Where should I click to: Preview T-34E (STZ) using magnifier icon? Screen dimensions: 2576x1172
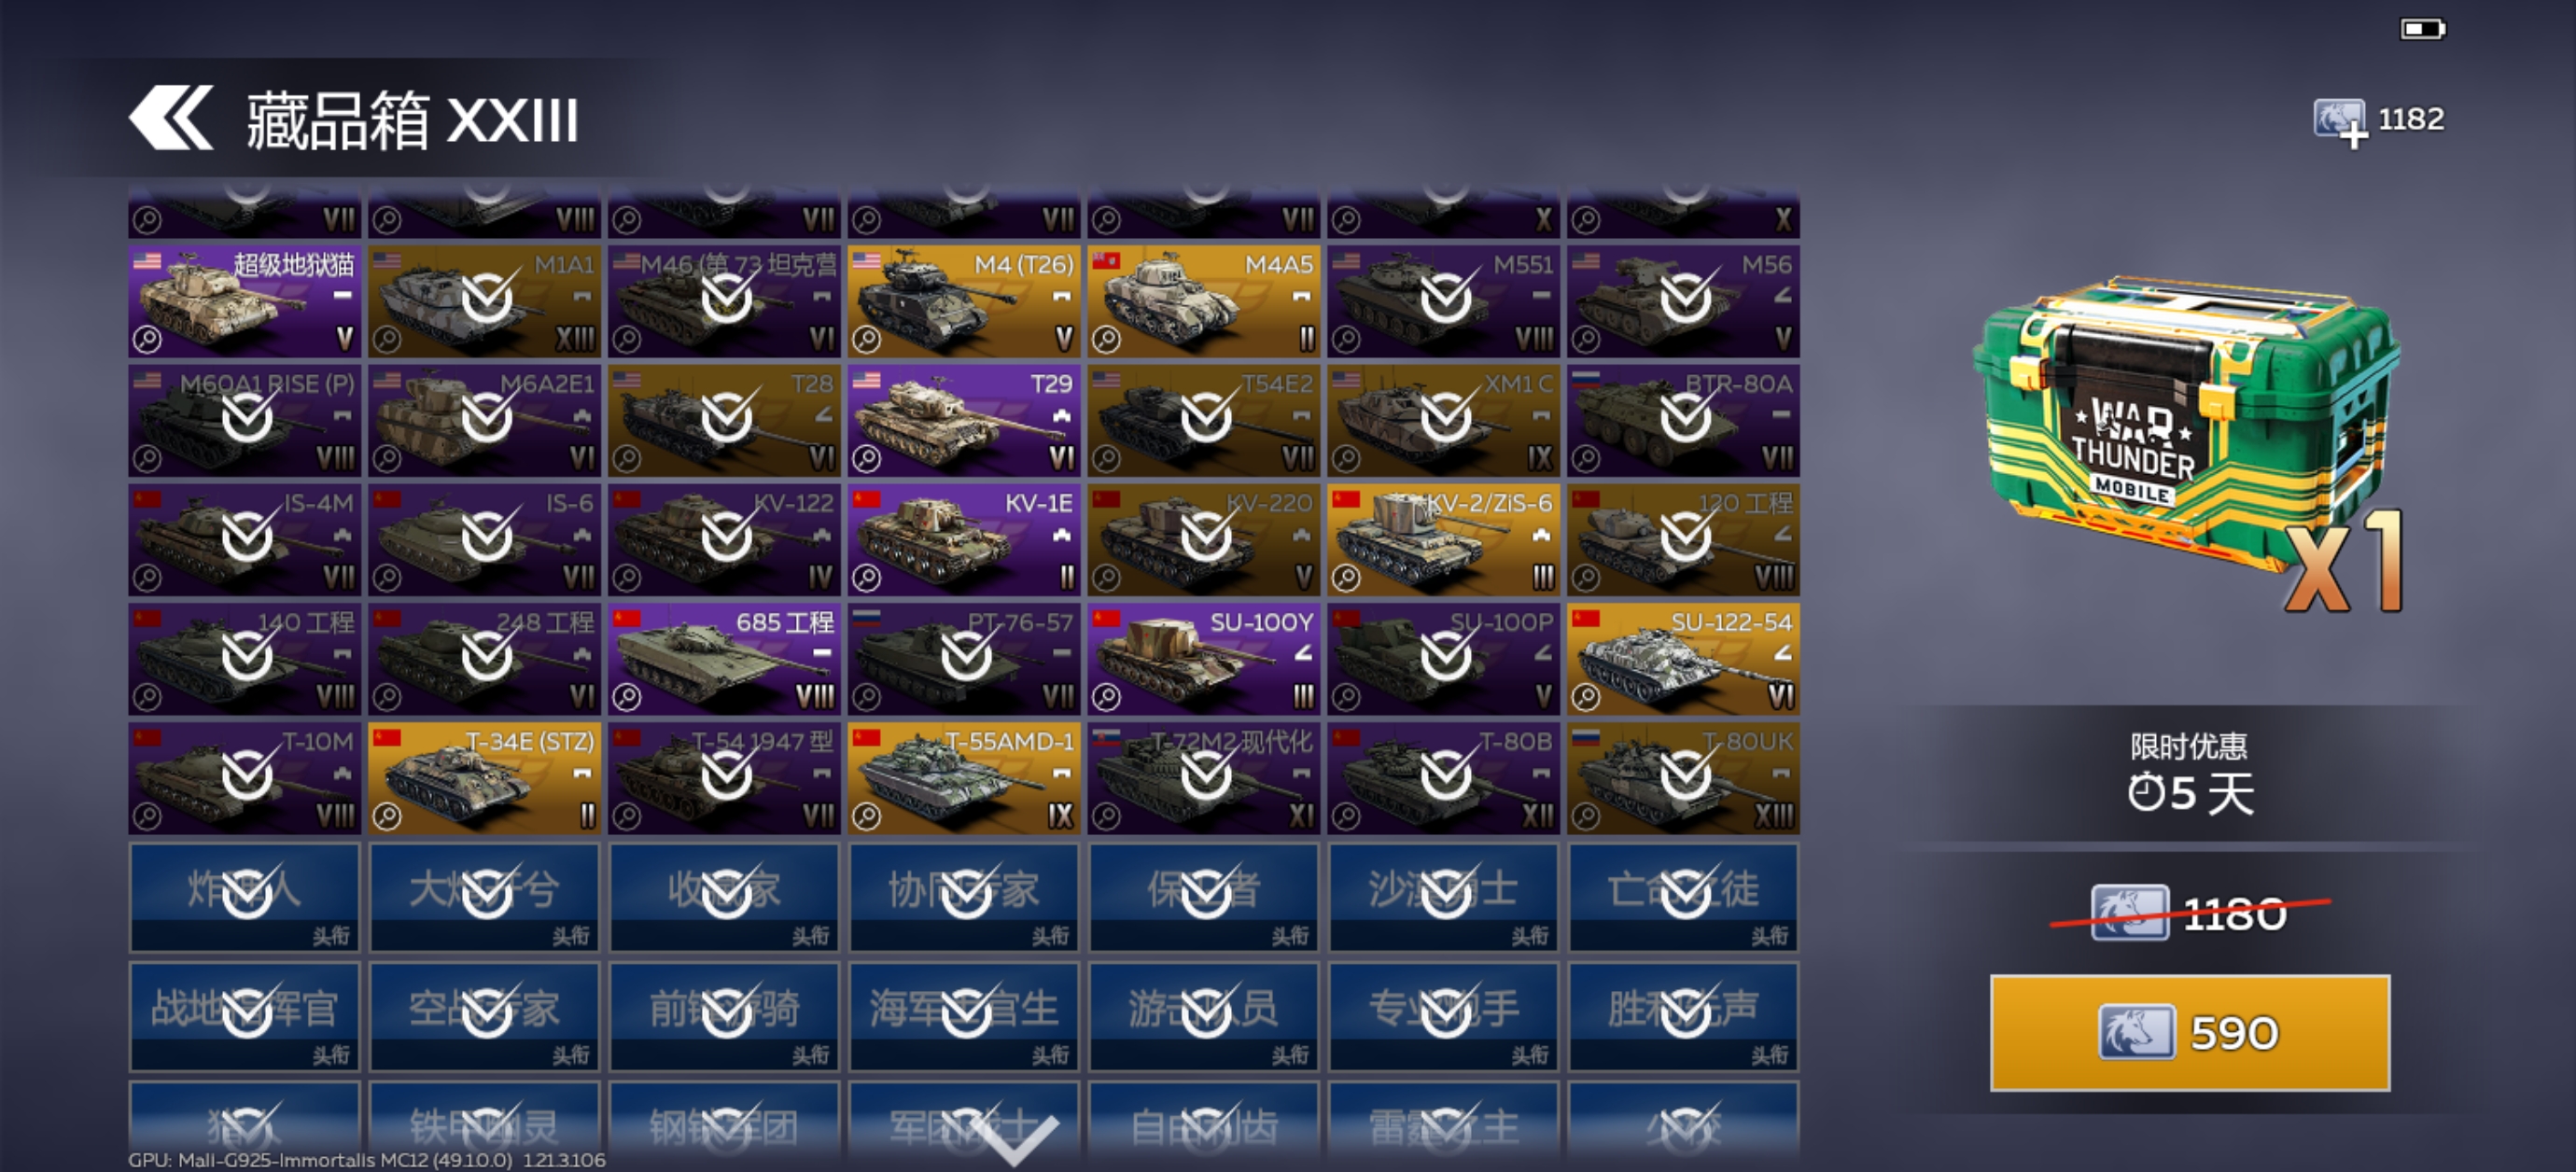coord(387,816)
